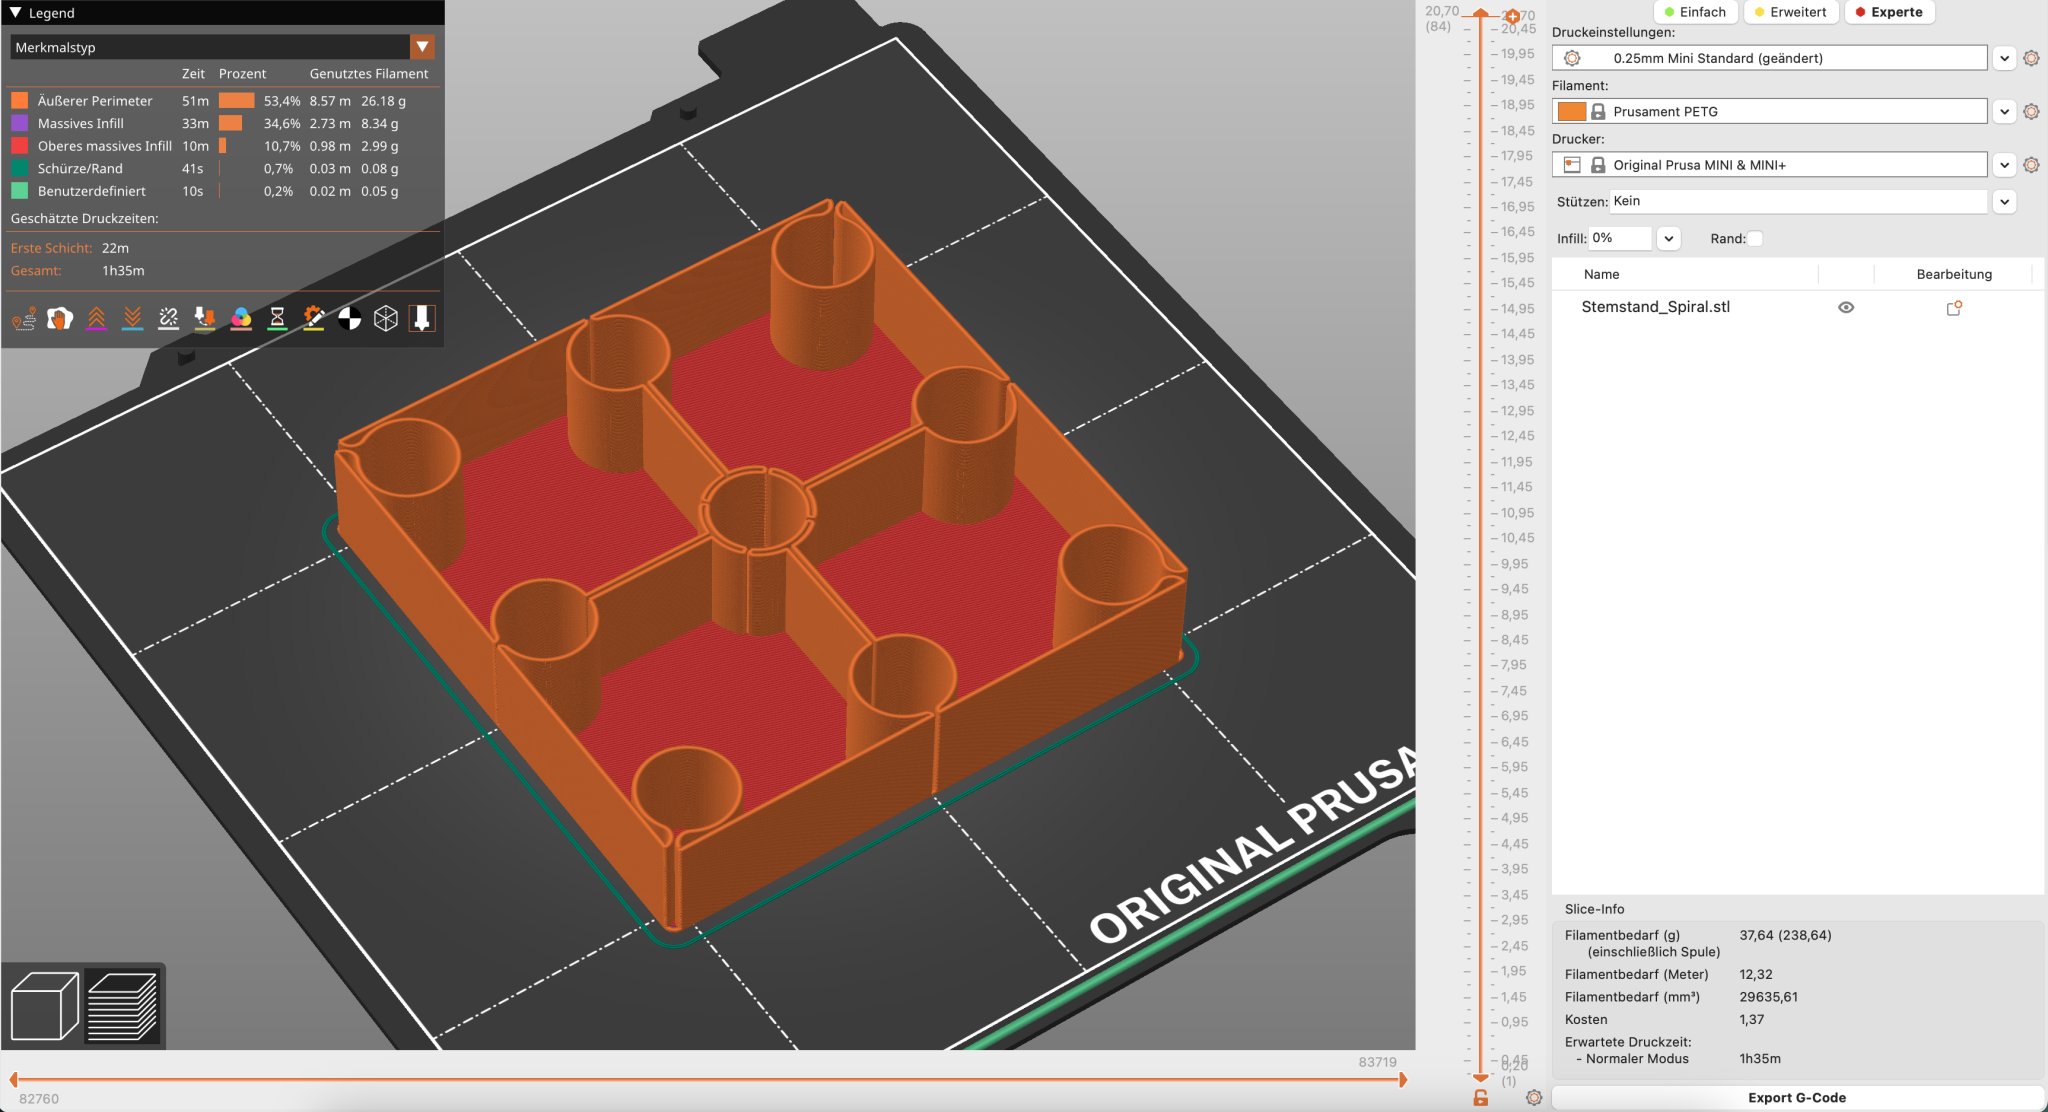Open the Merkmalstyp dropdown
Viewport: 2048px width, 1112px height.
(422, 47)
